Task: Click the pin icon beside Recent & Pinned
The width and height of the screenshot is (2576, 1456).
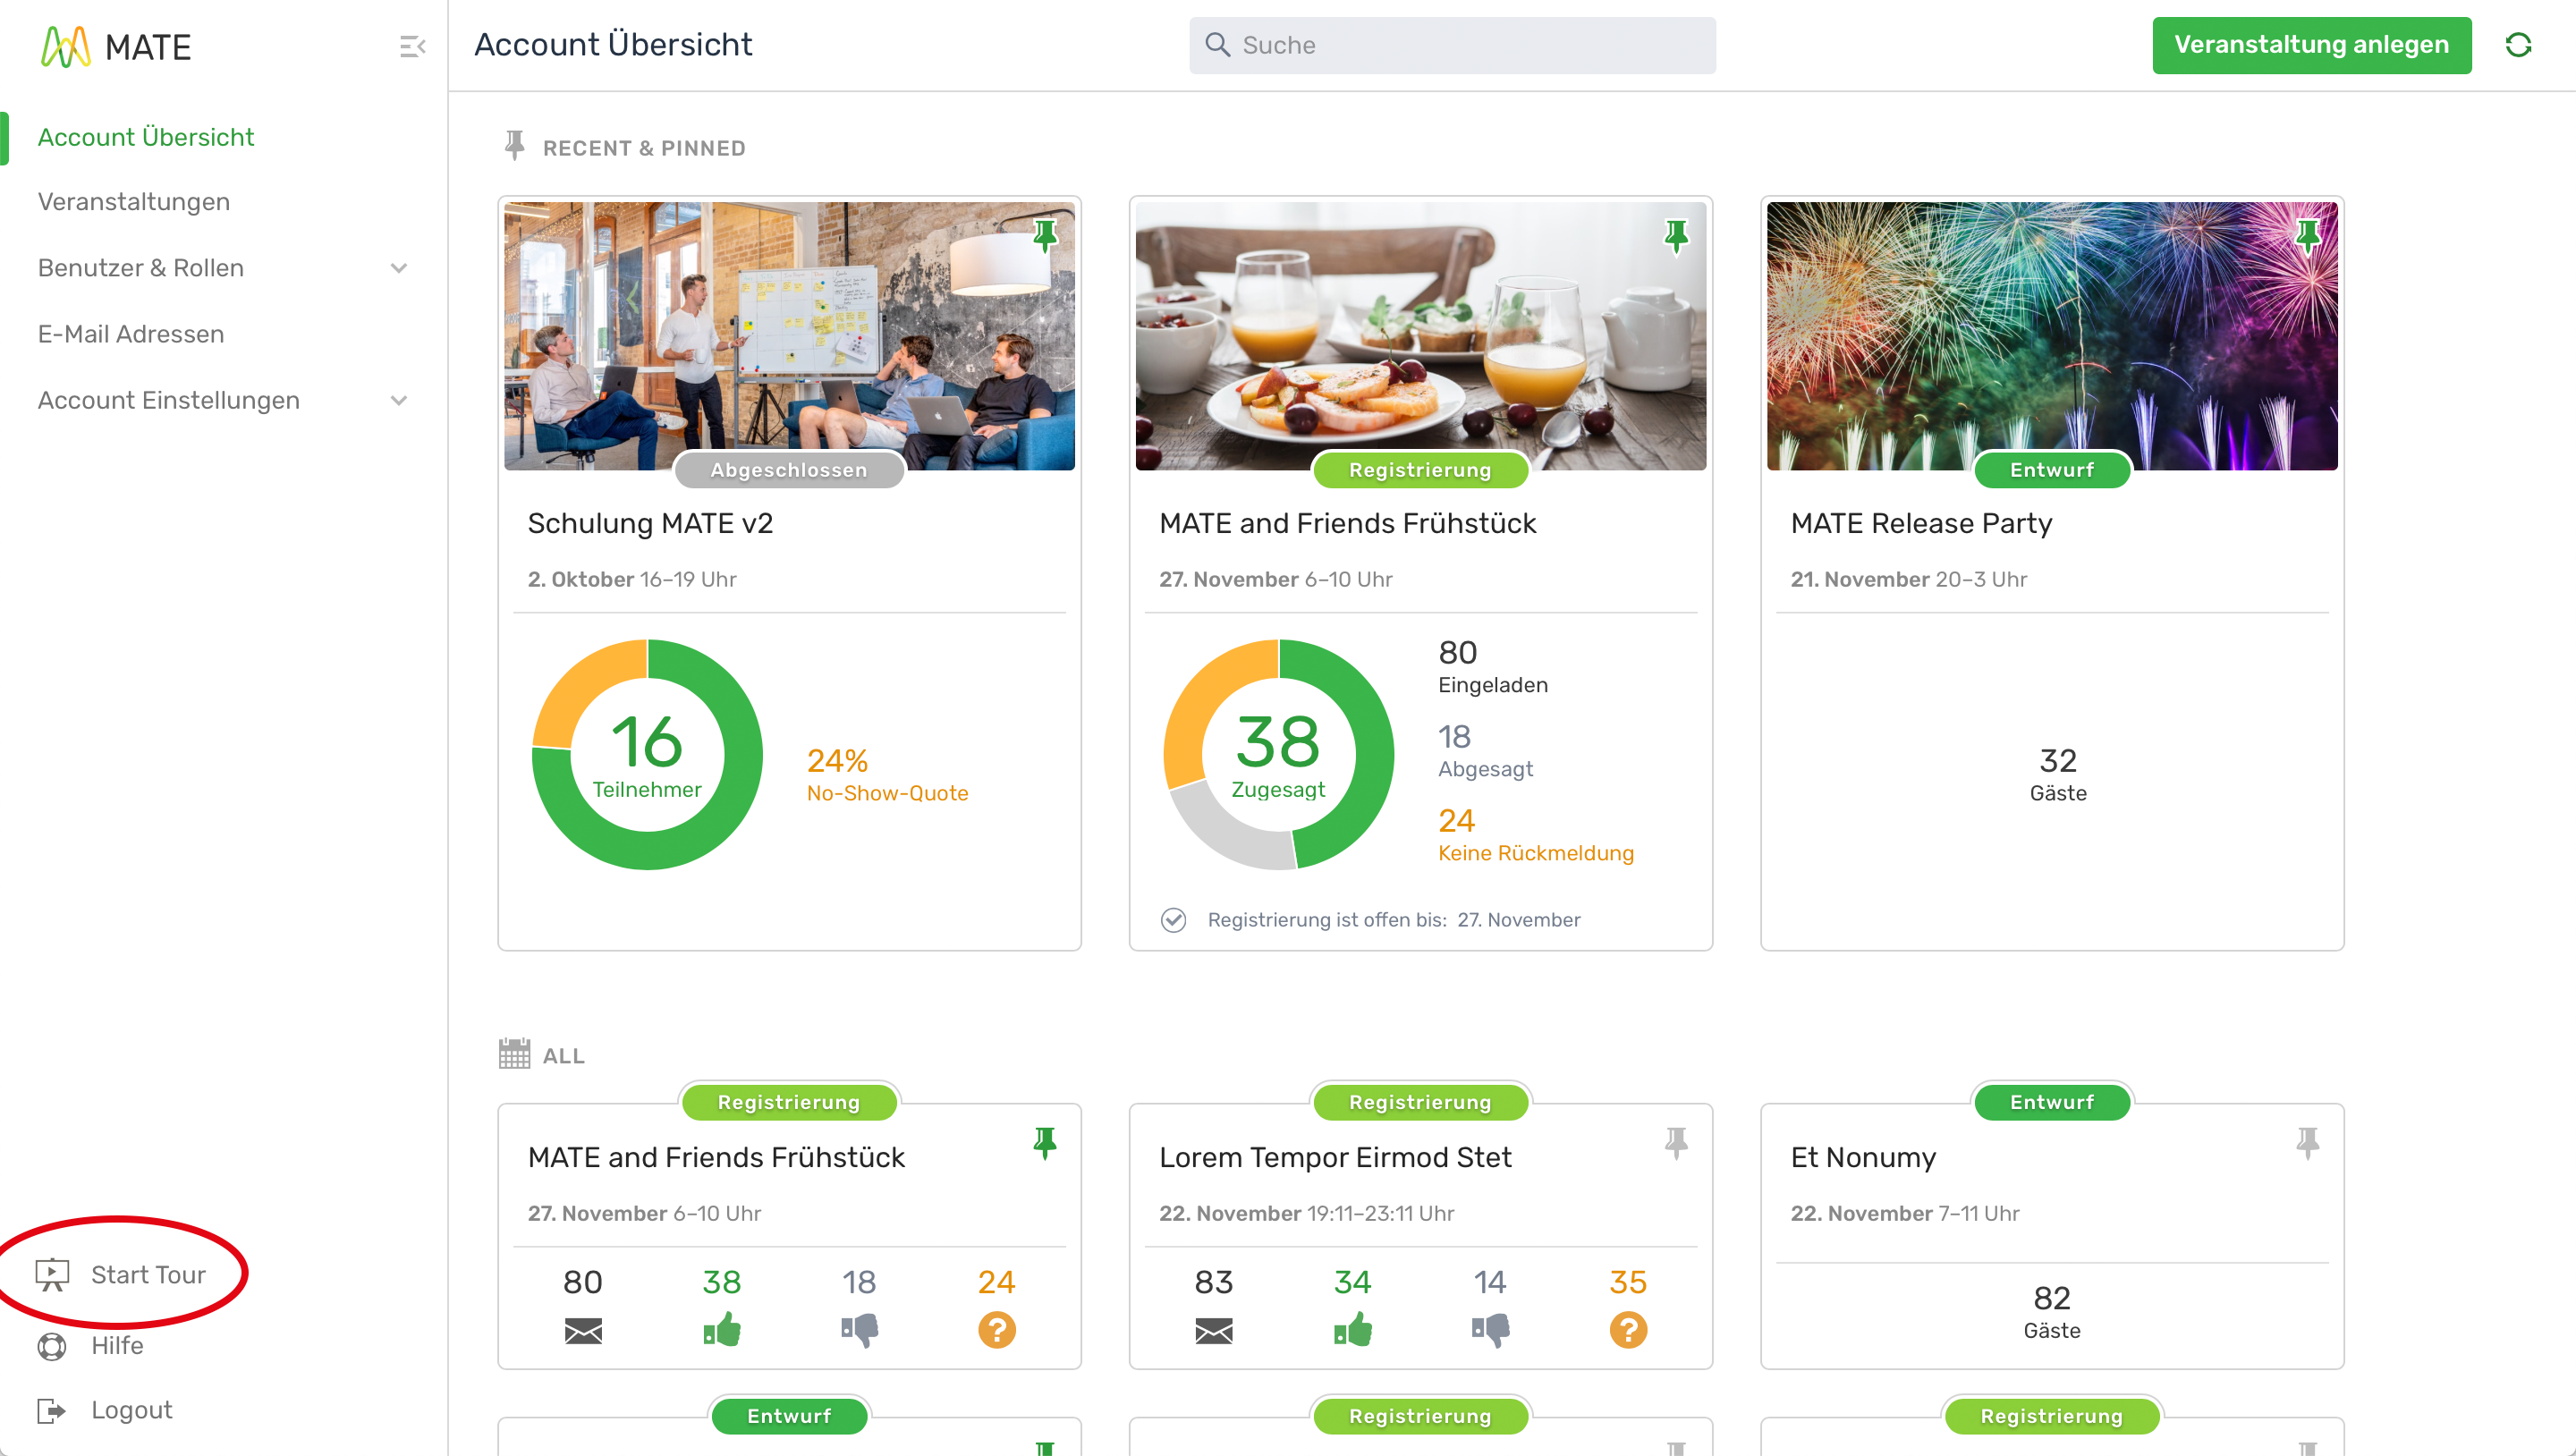Action: coord(514,146)
